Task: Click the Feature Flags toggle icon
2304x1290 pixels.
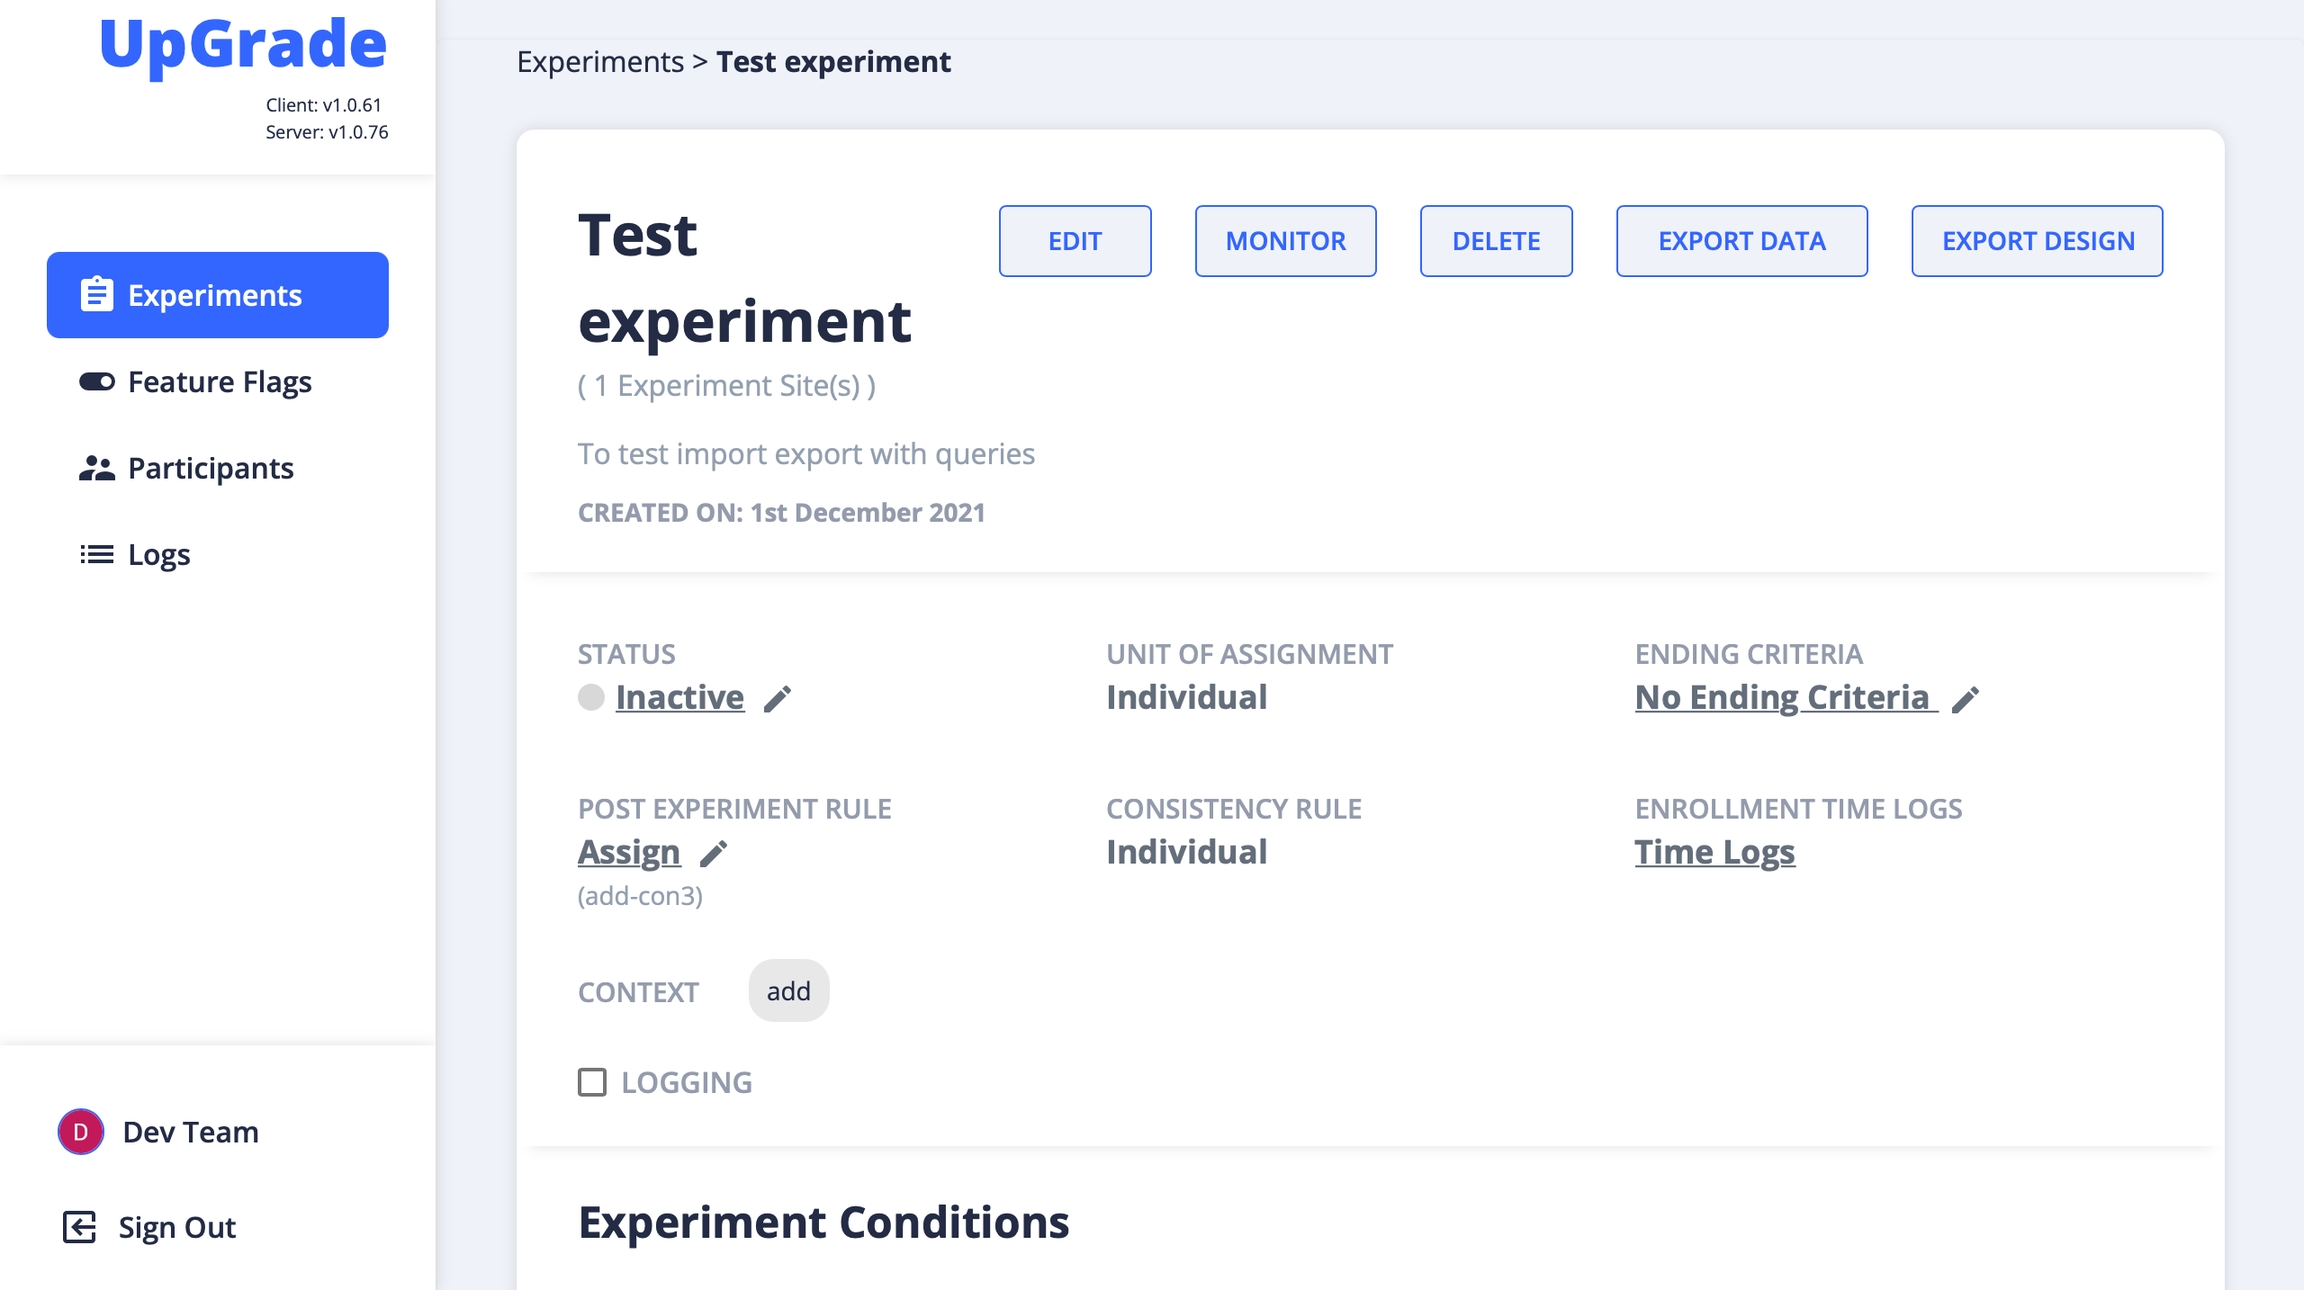Action: (x=96, y=382)
